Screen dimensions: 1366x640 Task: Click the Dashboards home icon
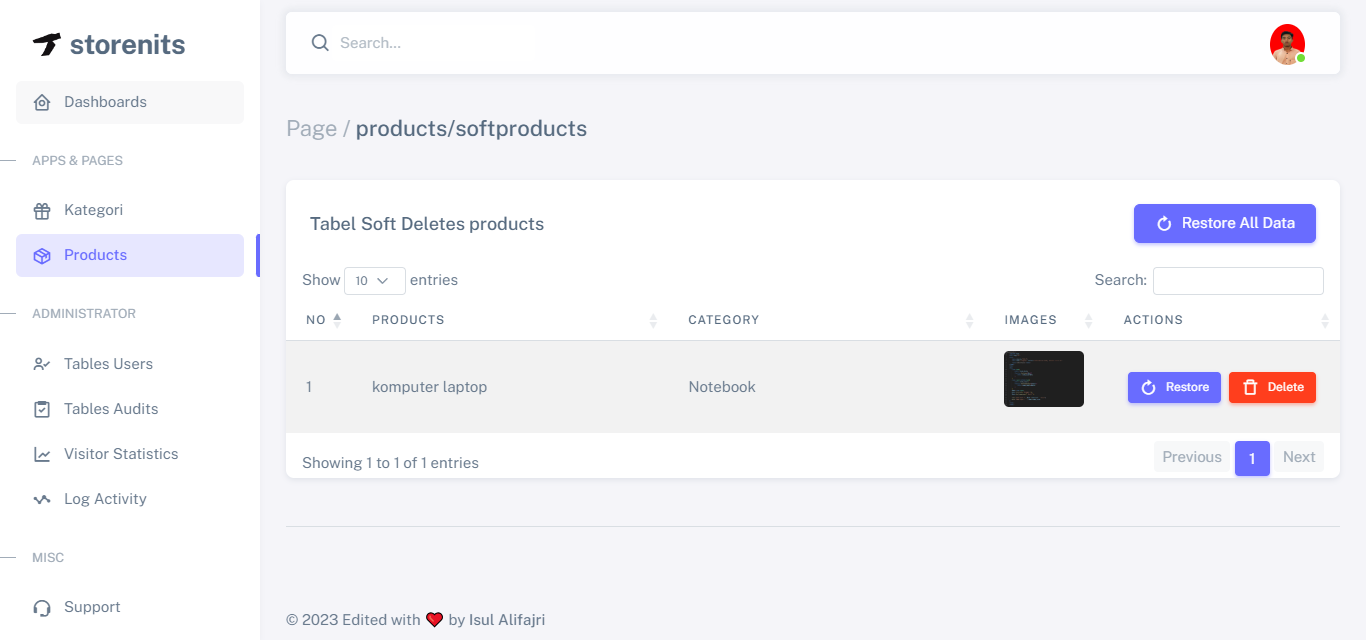[x=42, y=102]
